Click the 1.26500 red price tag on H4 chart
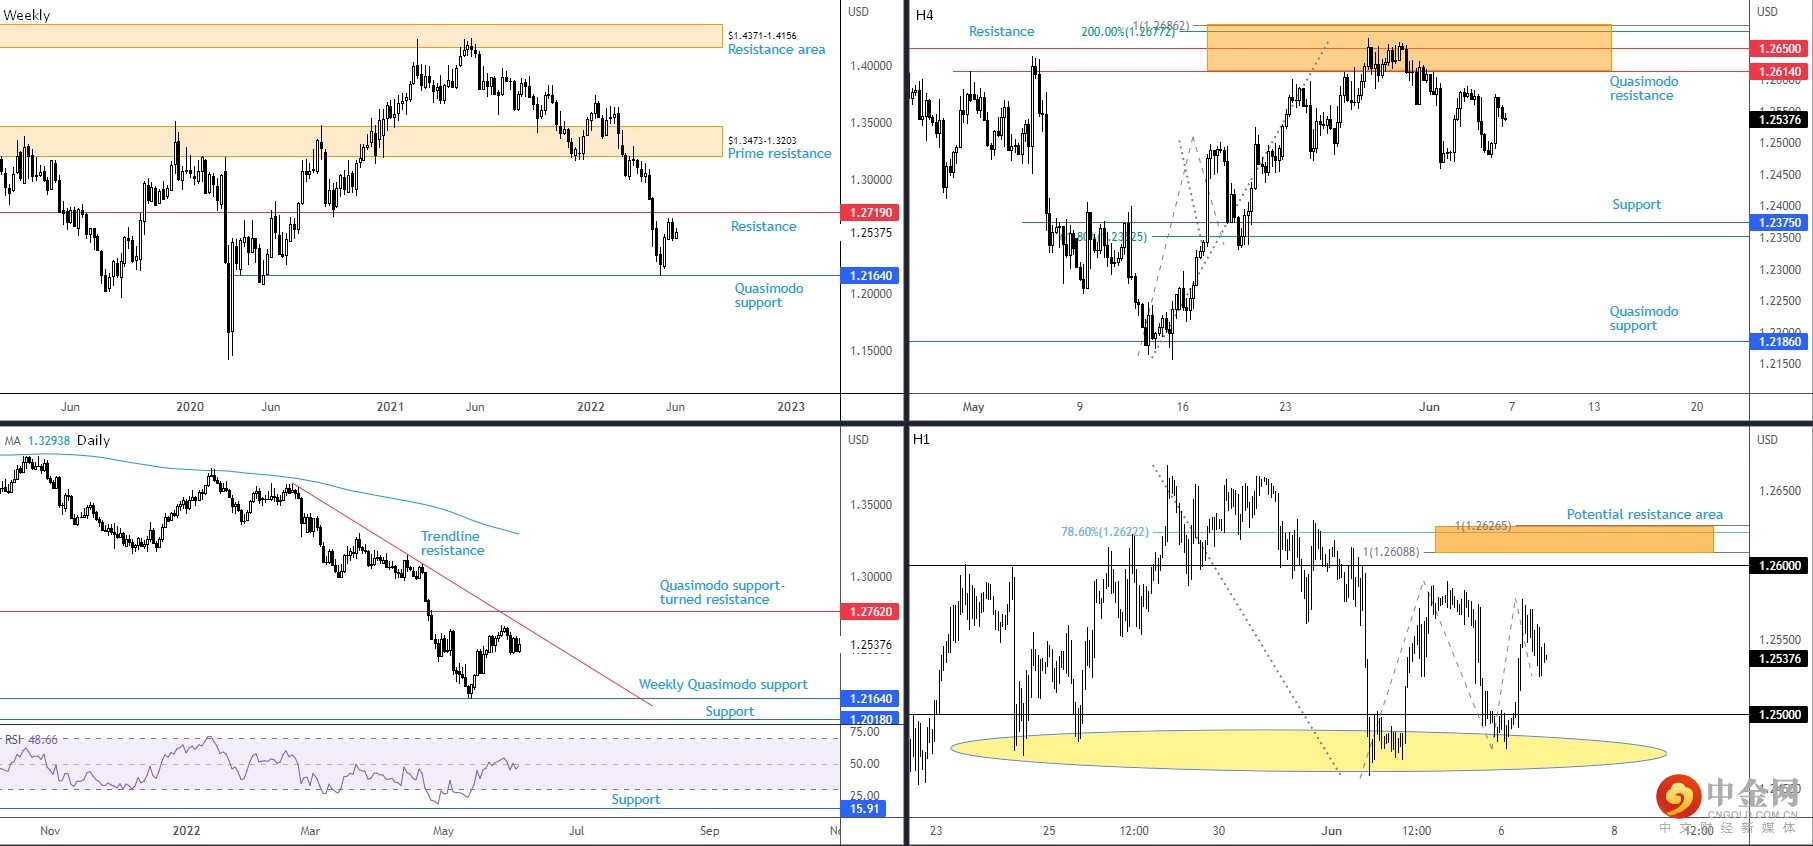Screen dimensions: 1813x846 (1780, 49)
